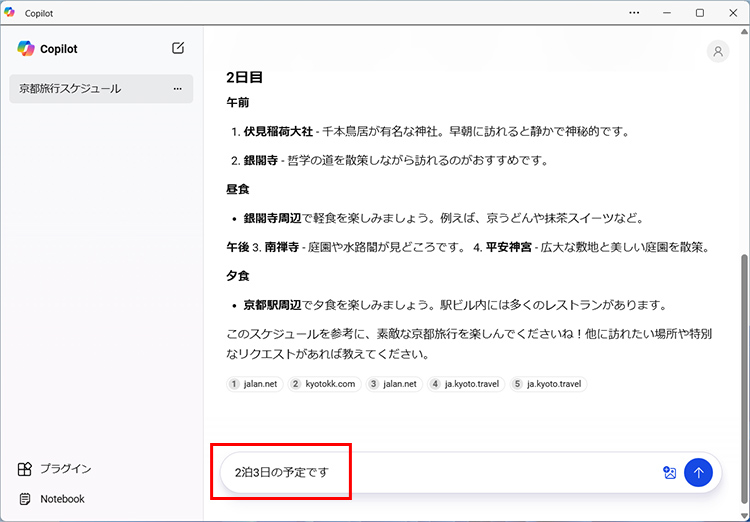Screen dimensions: 750x522
Task: Open first jalan.net source citation
Action: coord(255,384)
